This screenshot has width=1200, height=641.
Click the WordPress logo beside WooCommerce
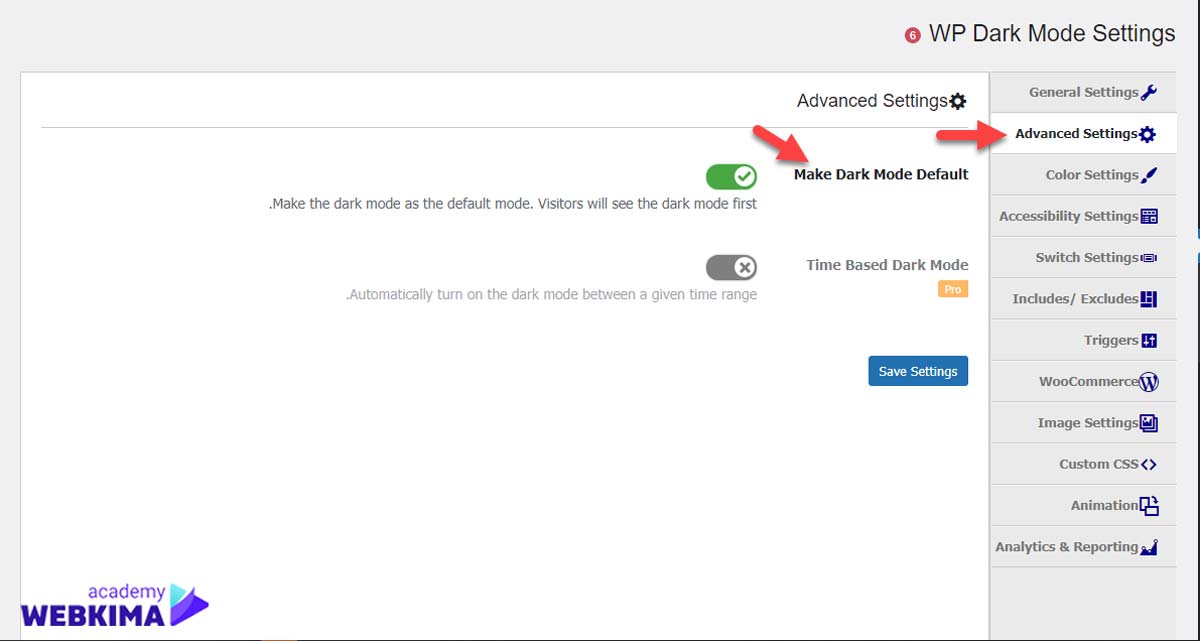[x=1149, y=382]
